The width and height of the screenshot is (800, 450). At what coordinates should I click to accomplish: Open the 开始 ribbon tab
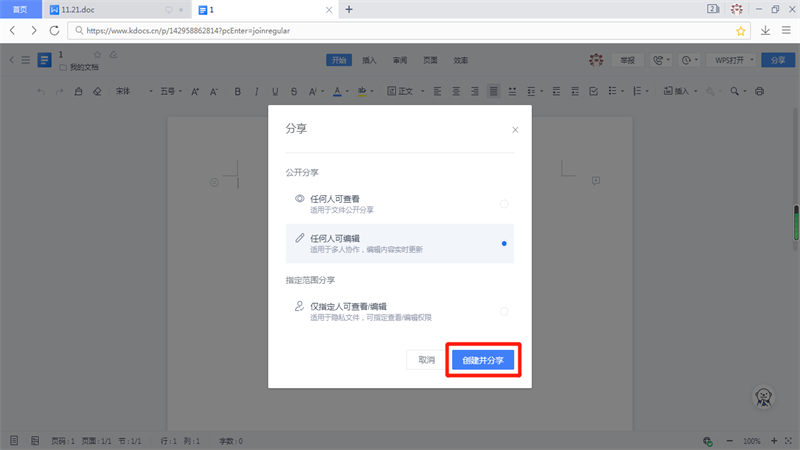(339, 60)
